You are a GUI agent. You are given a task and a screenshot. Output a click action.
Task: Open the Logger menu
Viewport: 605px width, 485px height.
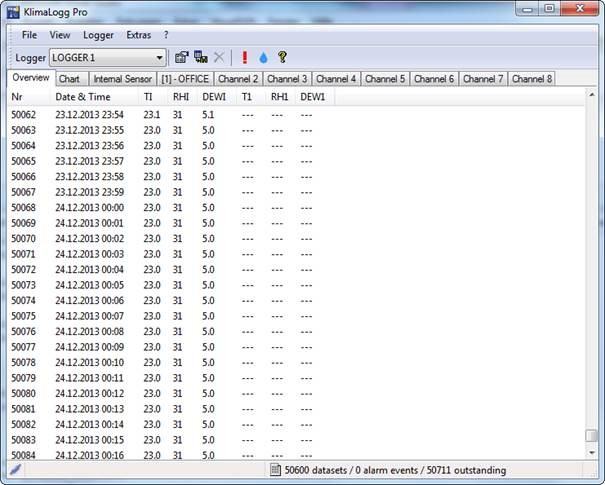point(98,35)
